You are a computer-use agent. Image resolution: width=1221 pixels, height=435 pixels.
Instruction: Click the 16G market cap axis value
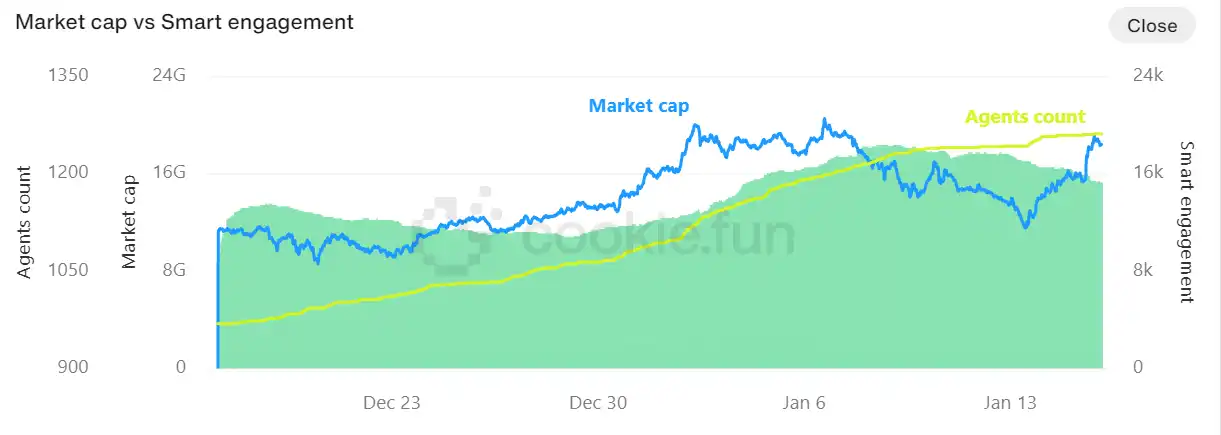(168, 173)
